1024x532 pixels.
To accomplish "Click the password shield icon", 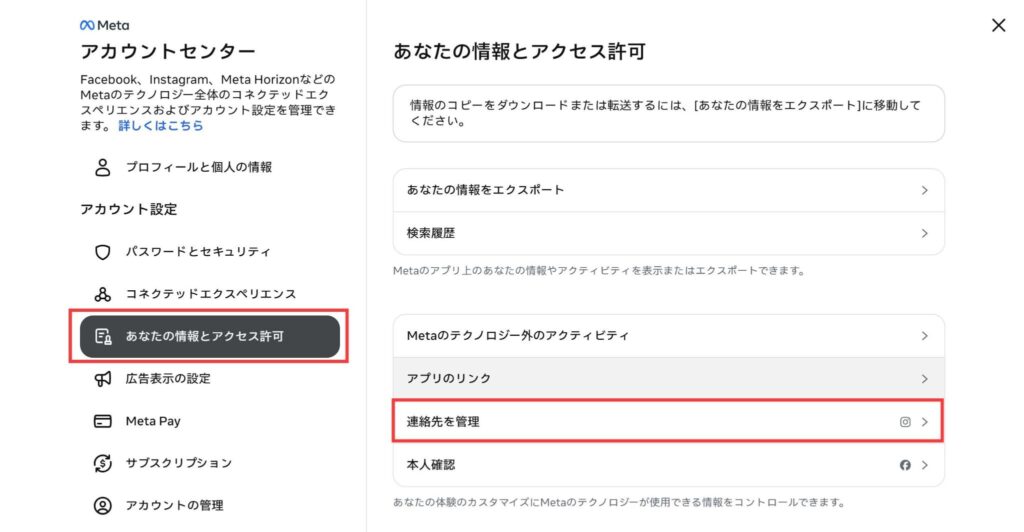I will click(x=103, y=252).
